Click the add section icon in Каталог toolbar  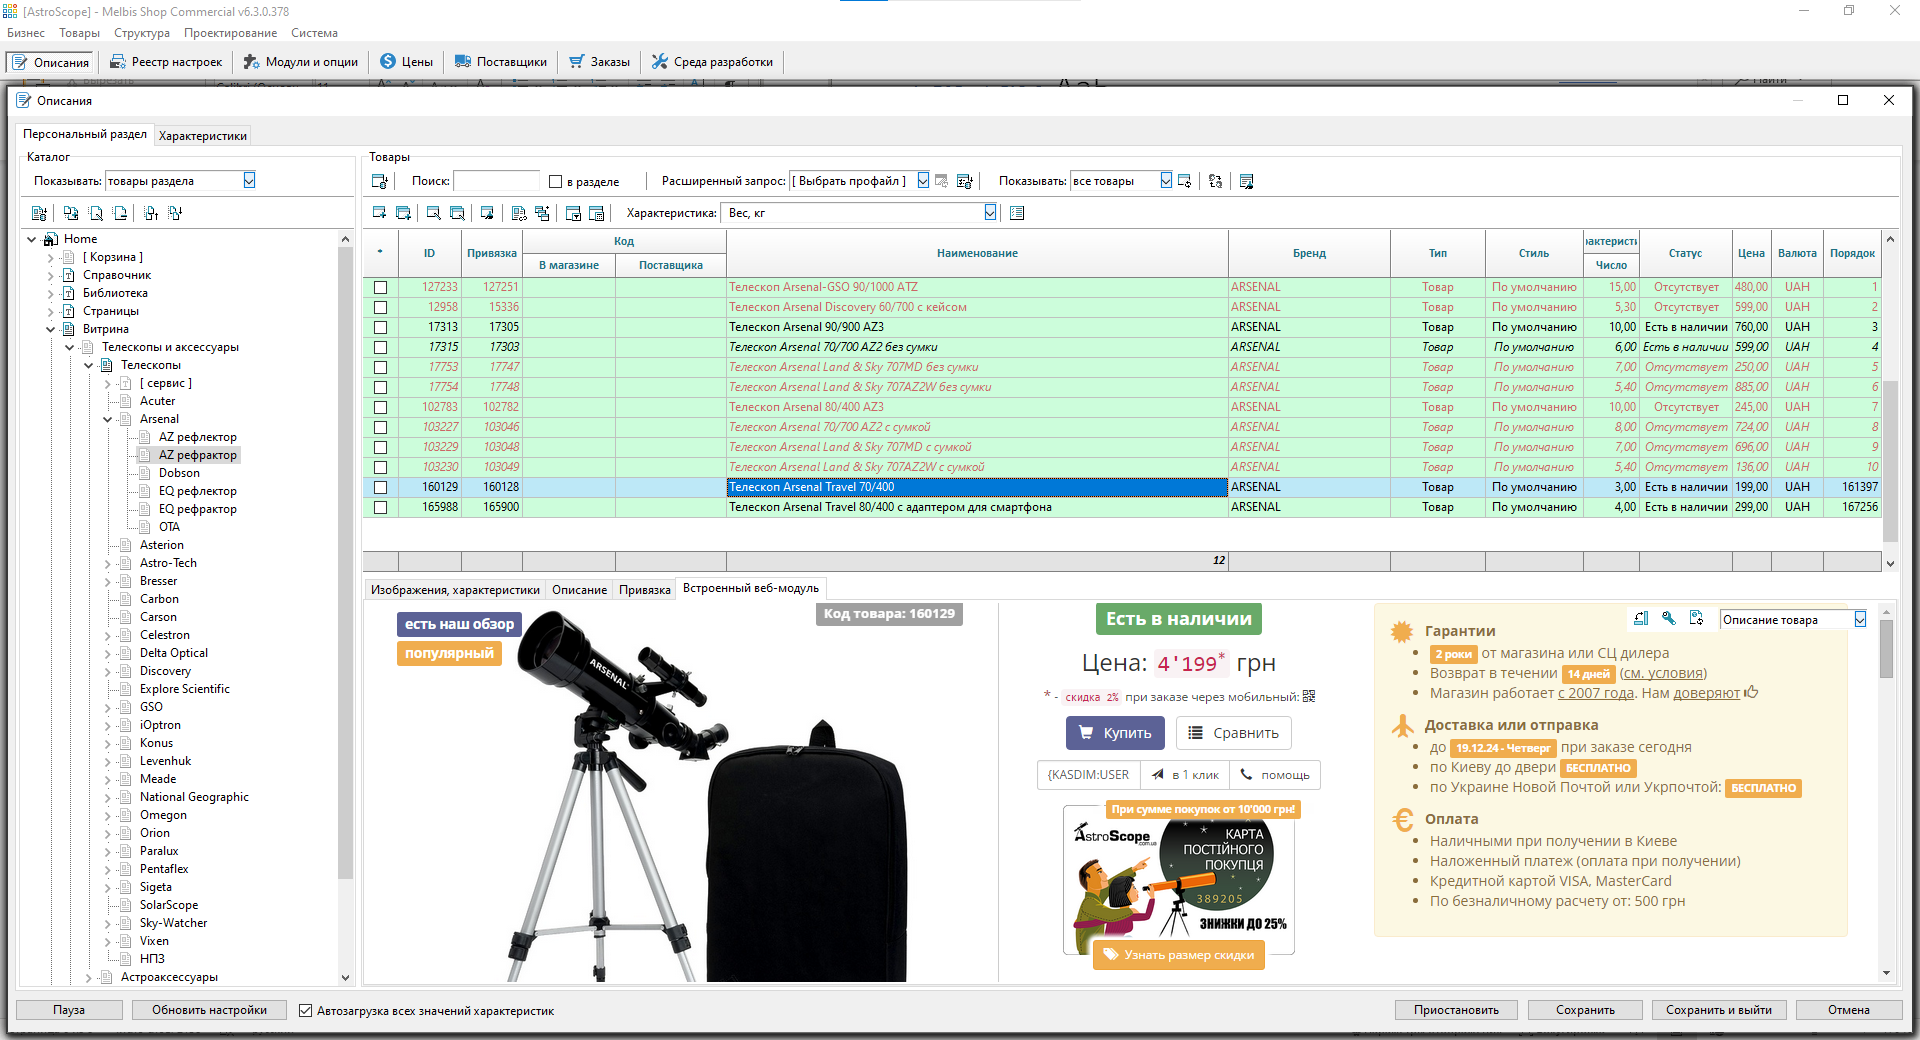coord(71,213)
